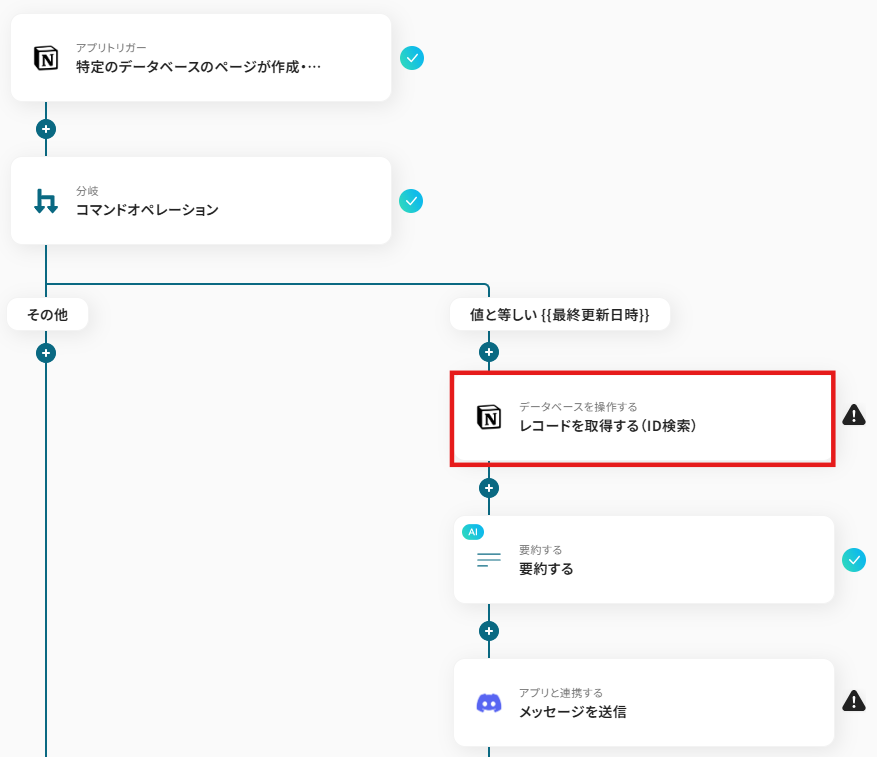This screenshot has height=757, width=877.
Task: Open the コマンドオペレーション branch step
Action: point(201,200)
